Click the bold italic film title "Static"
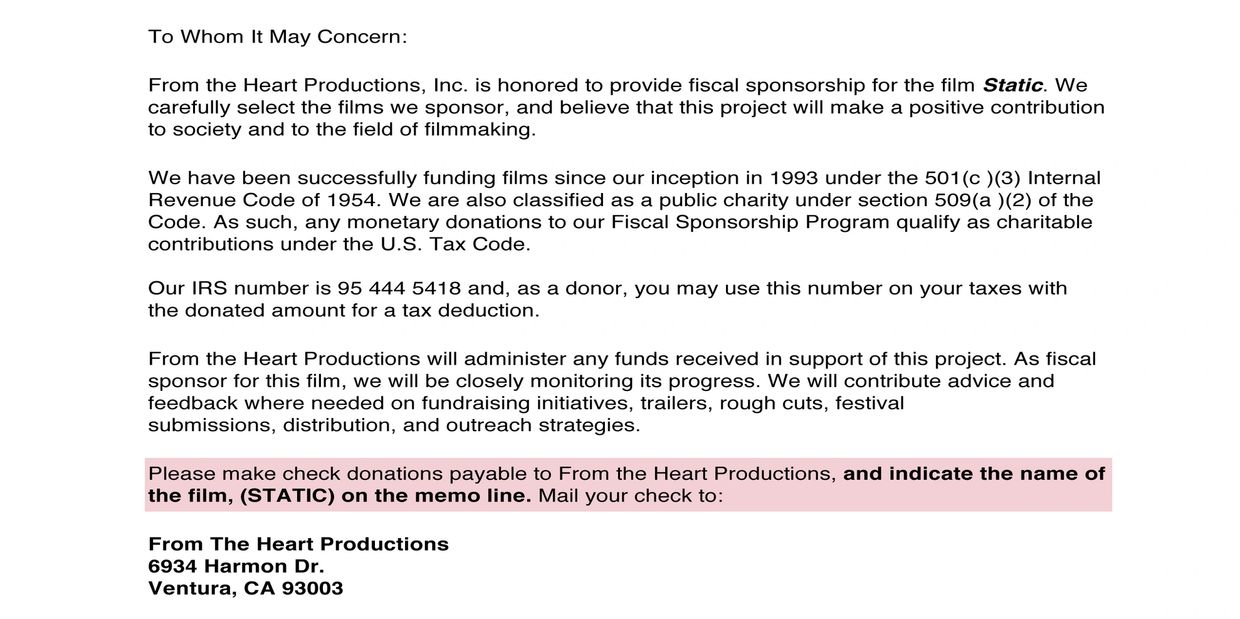 [1012, 86]
